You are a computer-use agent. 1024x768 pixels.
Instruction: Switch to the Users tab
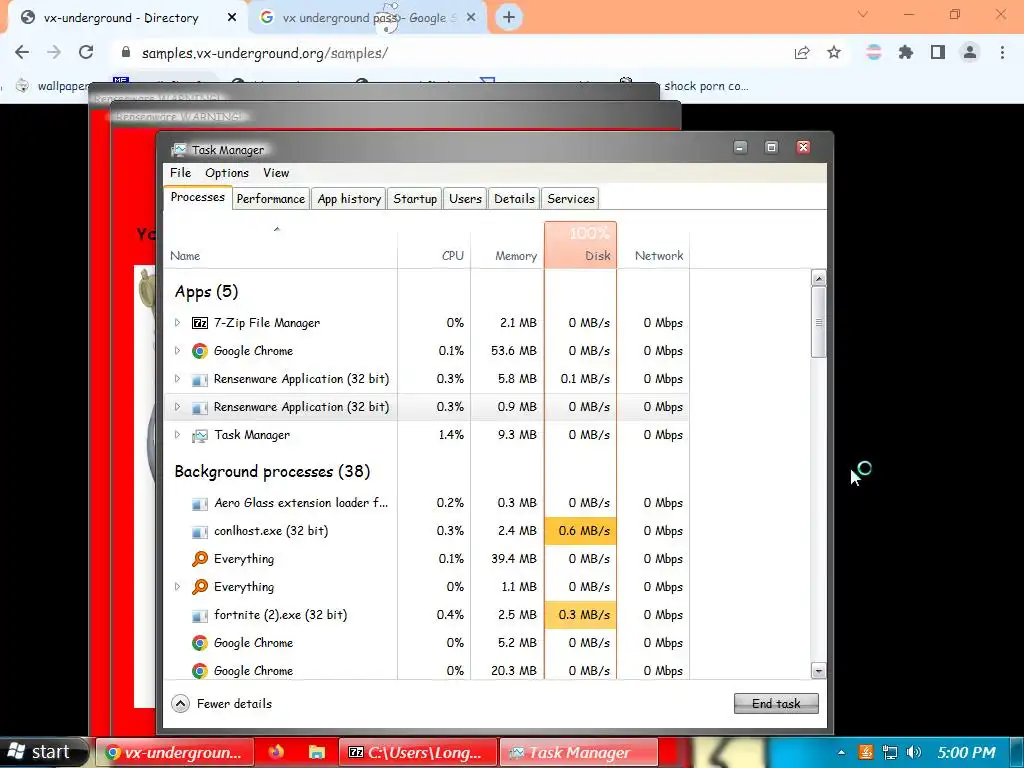465,199
